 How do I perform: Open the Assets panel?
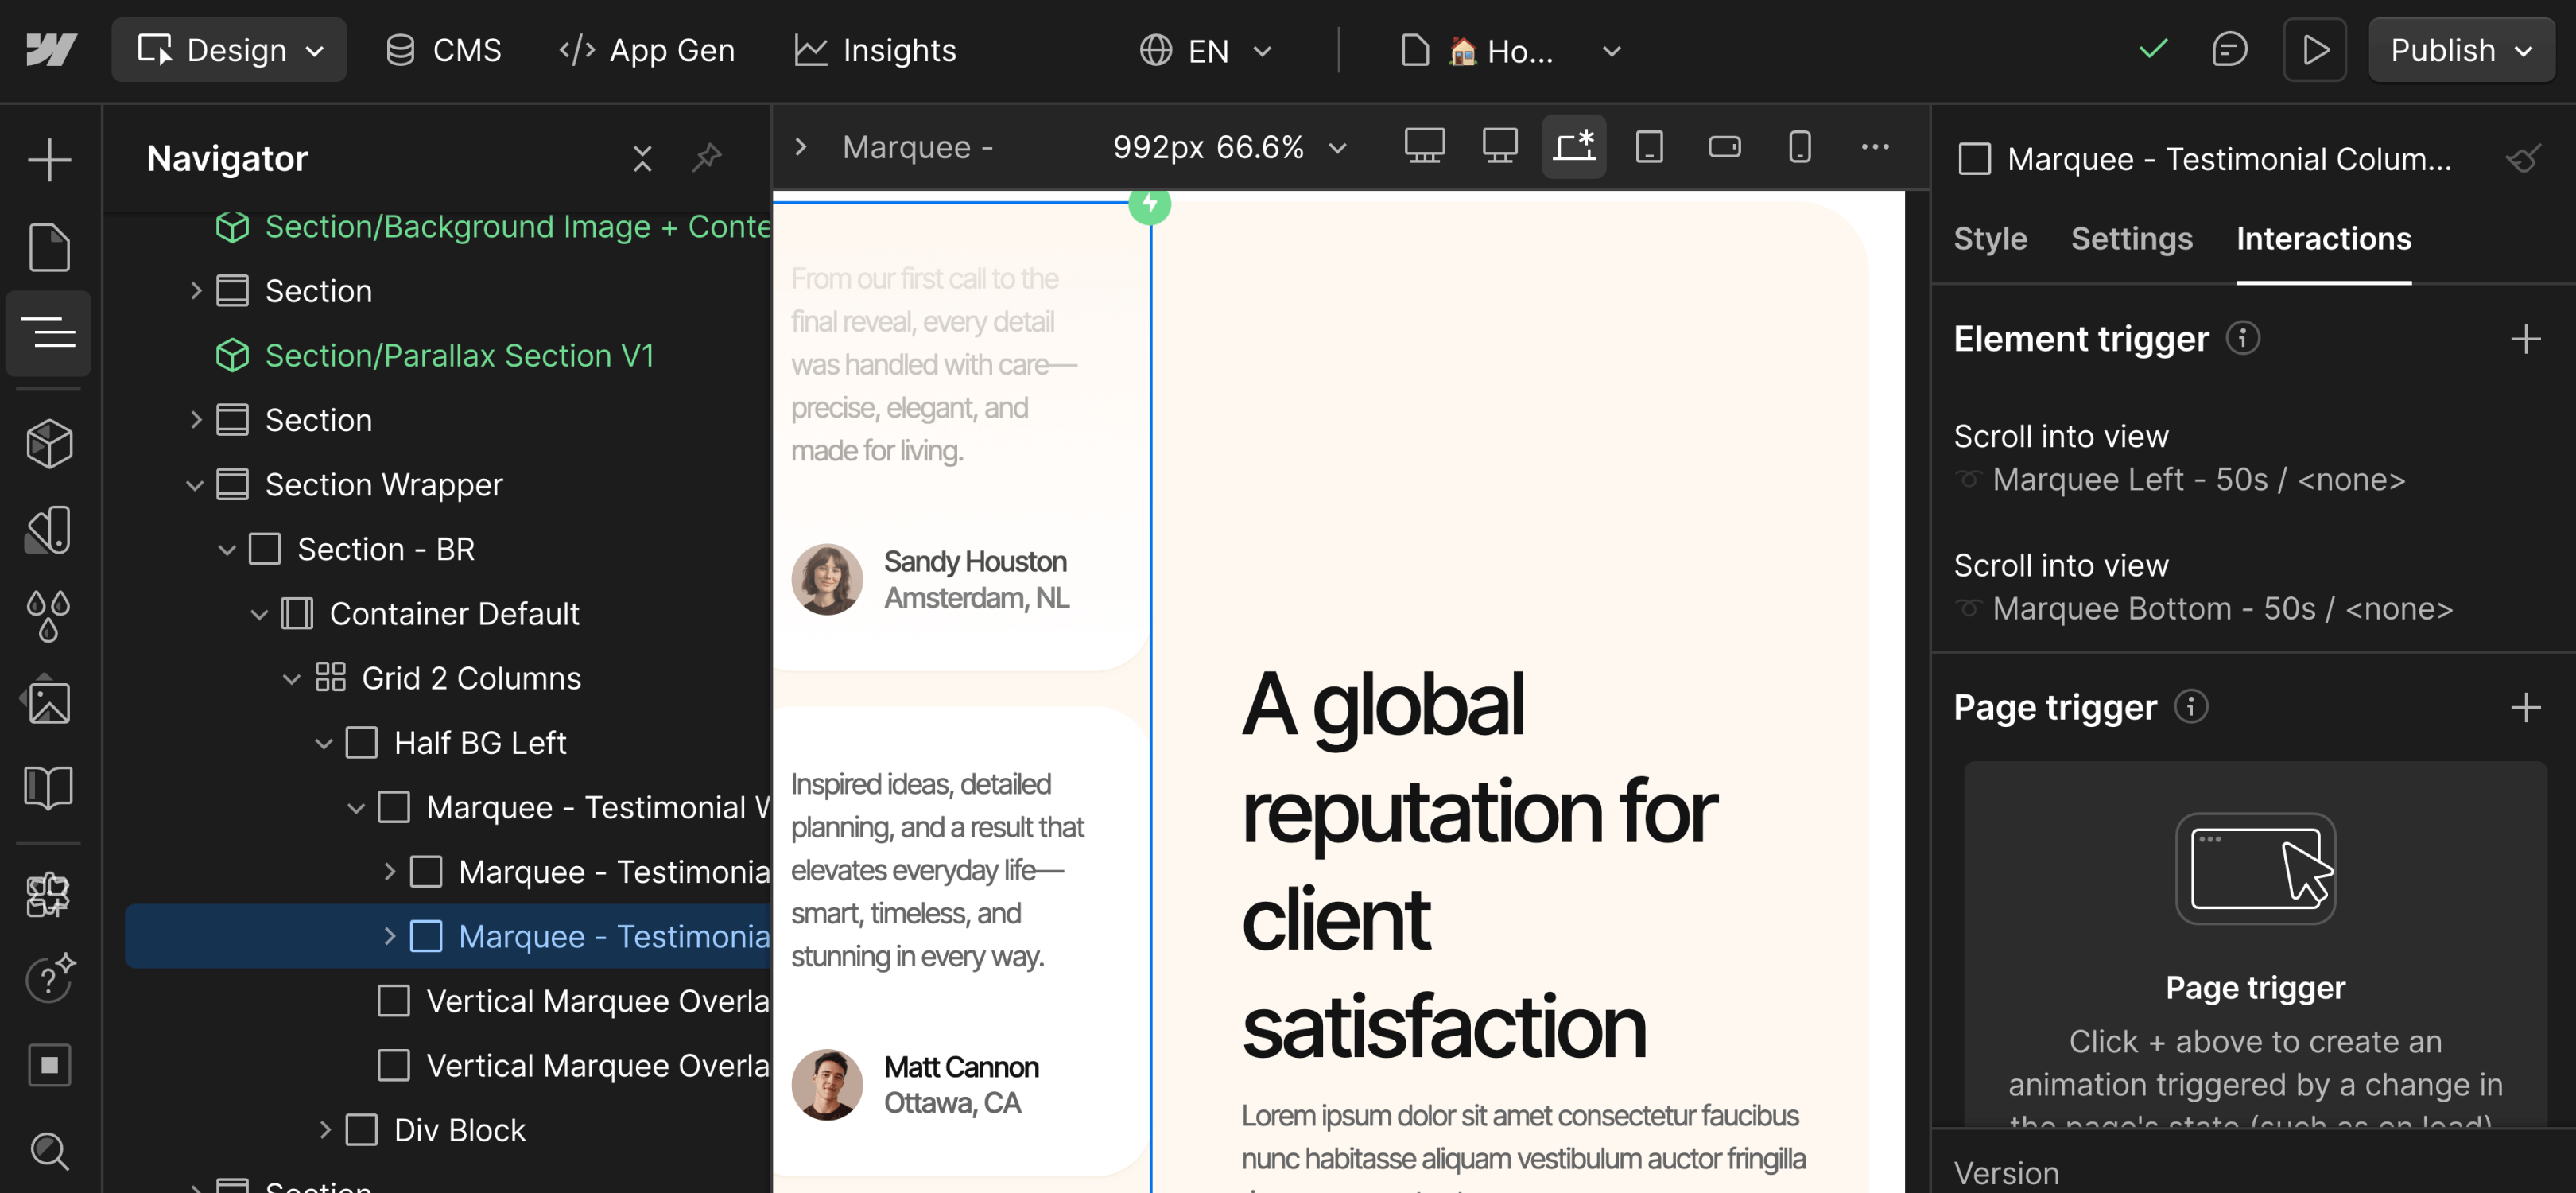[x=48, y=700]
